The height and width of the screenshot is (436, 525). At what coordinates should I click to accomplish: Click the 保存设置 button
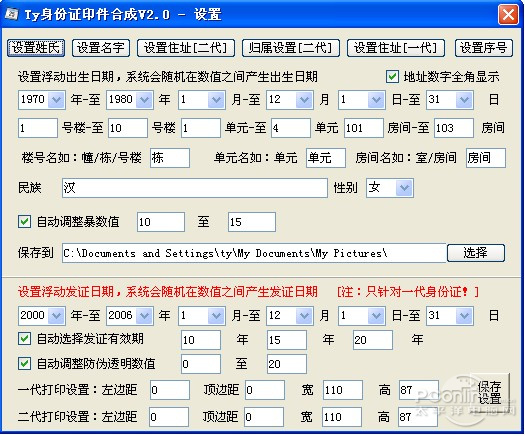(x=490, y=392)
